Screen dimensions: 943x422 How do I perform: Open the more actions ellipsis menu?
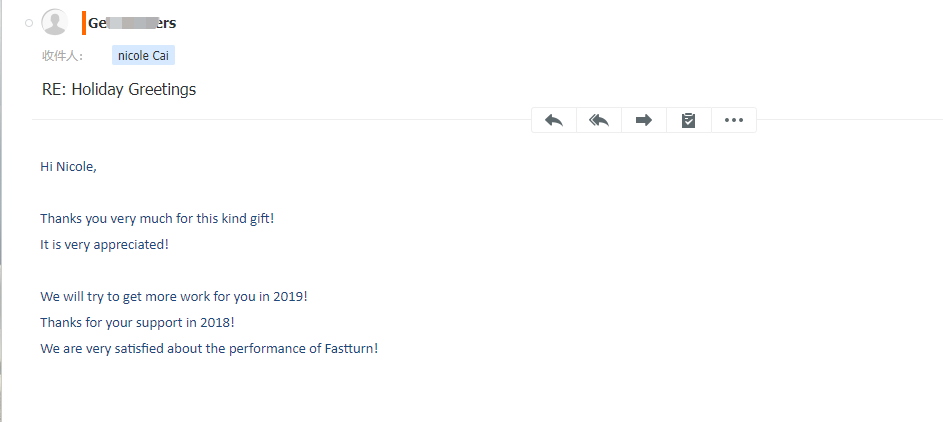pyautogui.click(x=734, y=120)
